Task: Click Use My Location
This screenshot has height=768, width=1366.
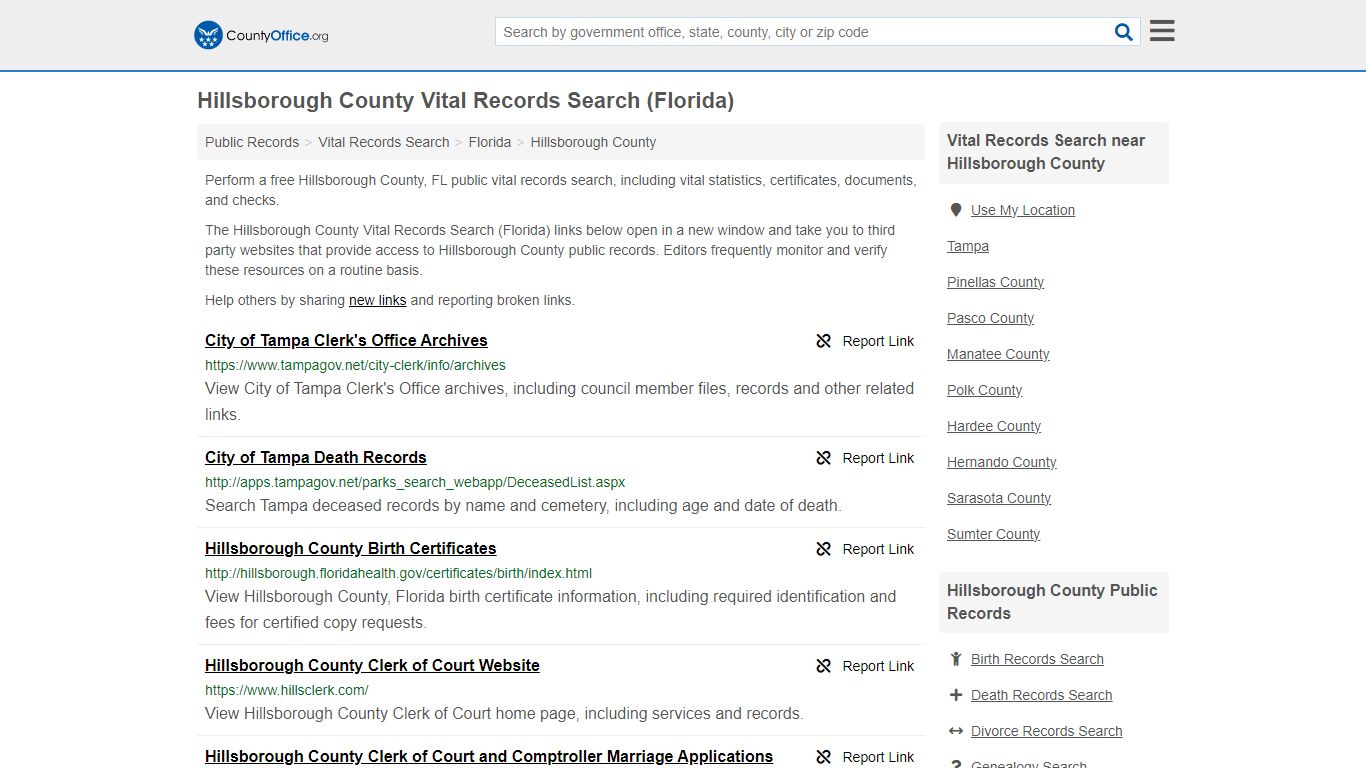Action: point(1023,210)
